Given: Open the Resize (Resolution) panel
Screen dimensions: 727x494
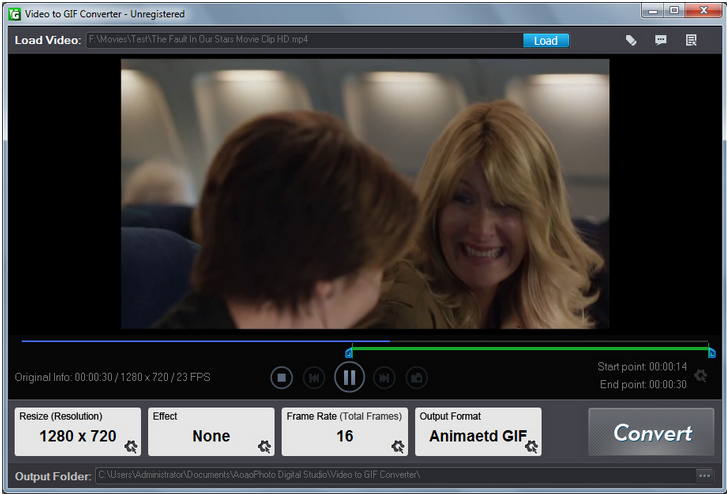Looking at the screenshot, I should 78,431.
